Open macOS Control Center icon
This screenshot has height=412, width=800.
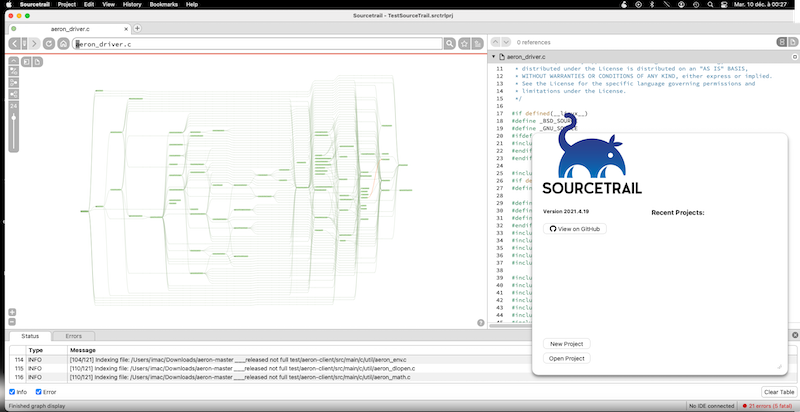coord(724,4)
